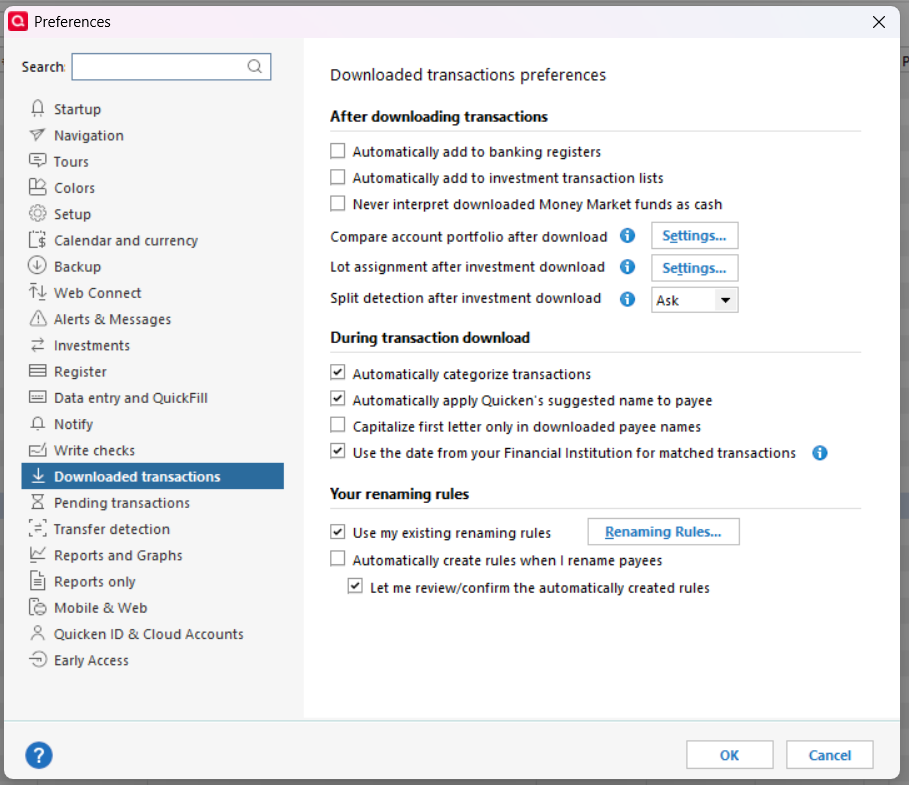Screen dimensions: 909x785
Task: Enable Automatically add to investment transaction lists
Action: point(337,177)
